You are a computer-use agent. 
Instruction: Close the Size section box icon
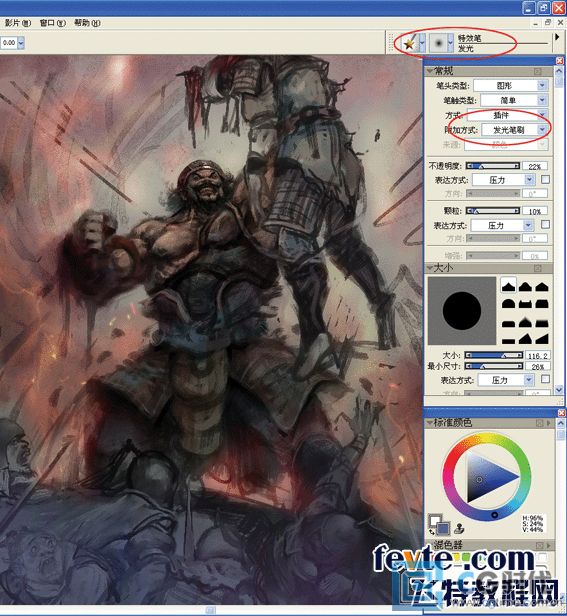click(x=537, y=268)
